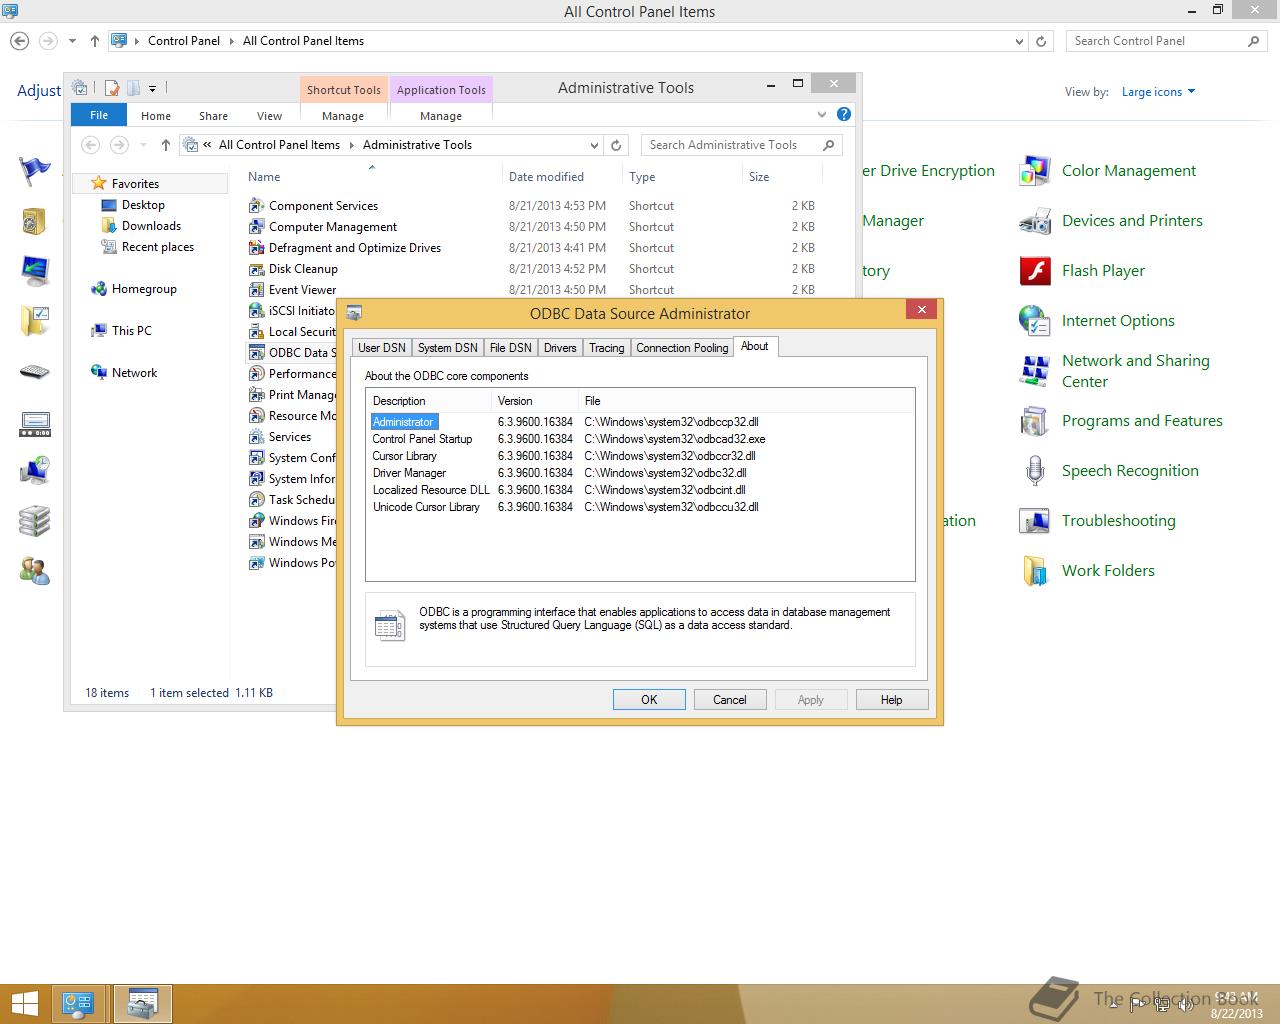Switch to the File DSN tab

point(510,348)
